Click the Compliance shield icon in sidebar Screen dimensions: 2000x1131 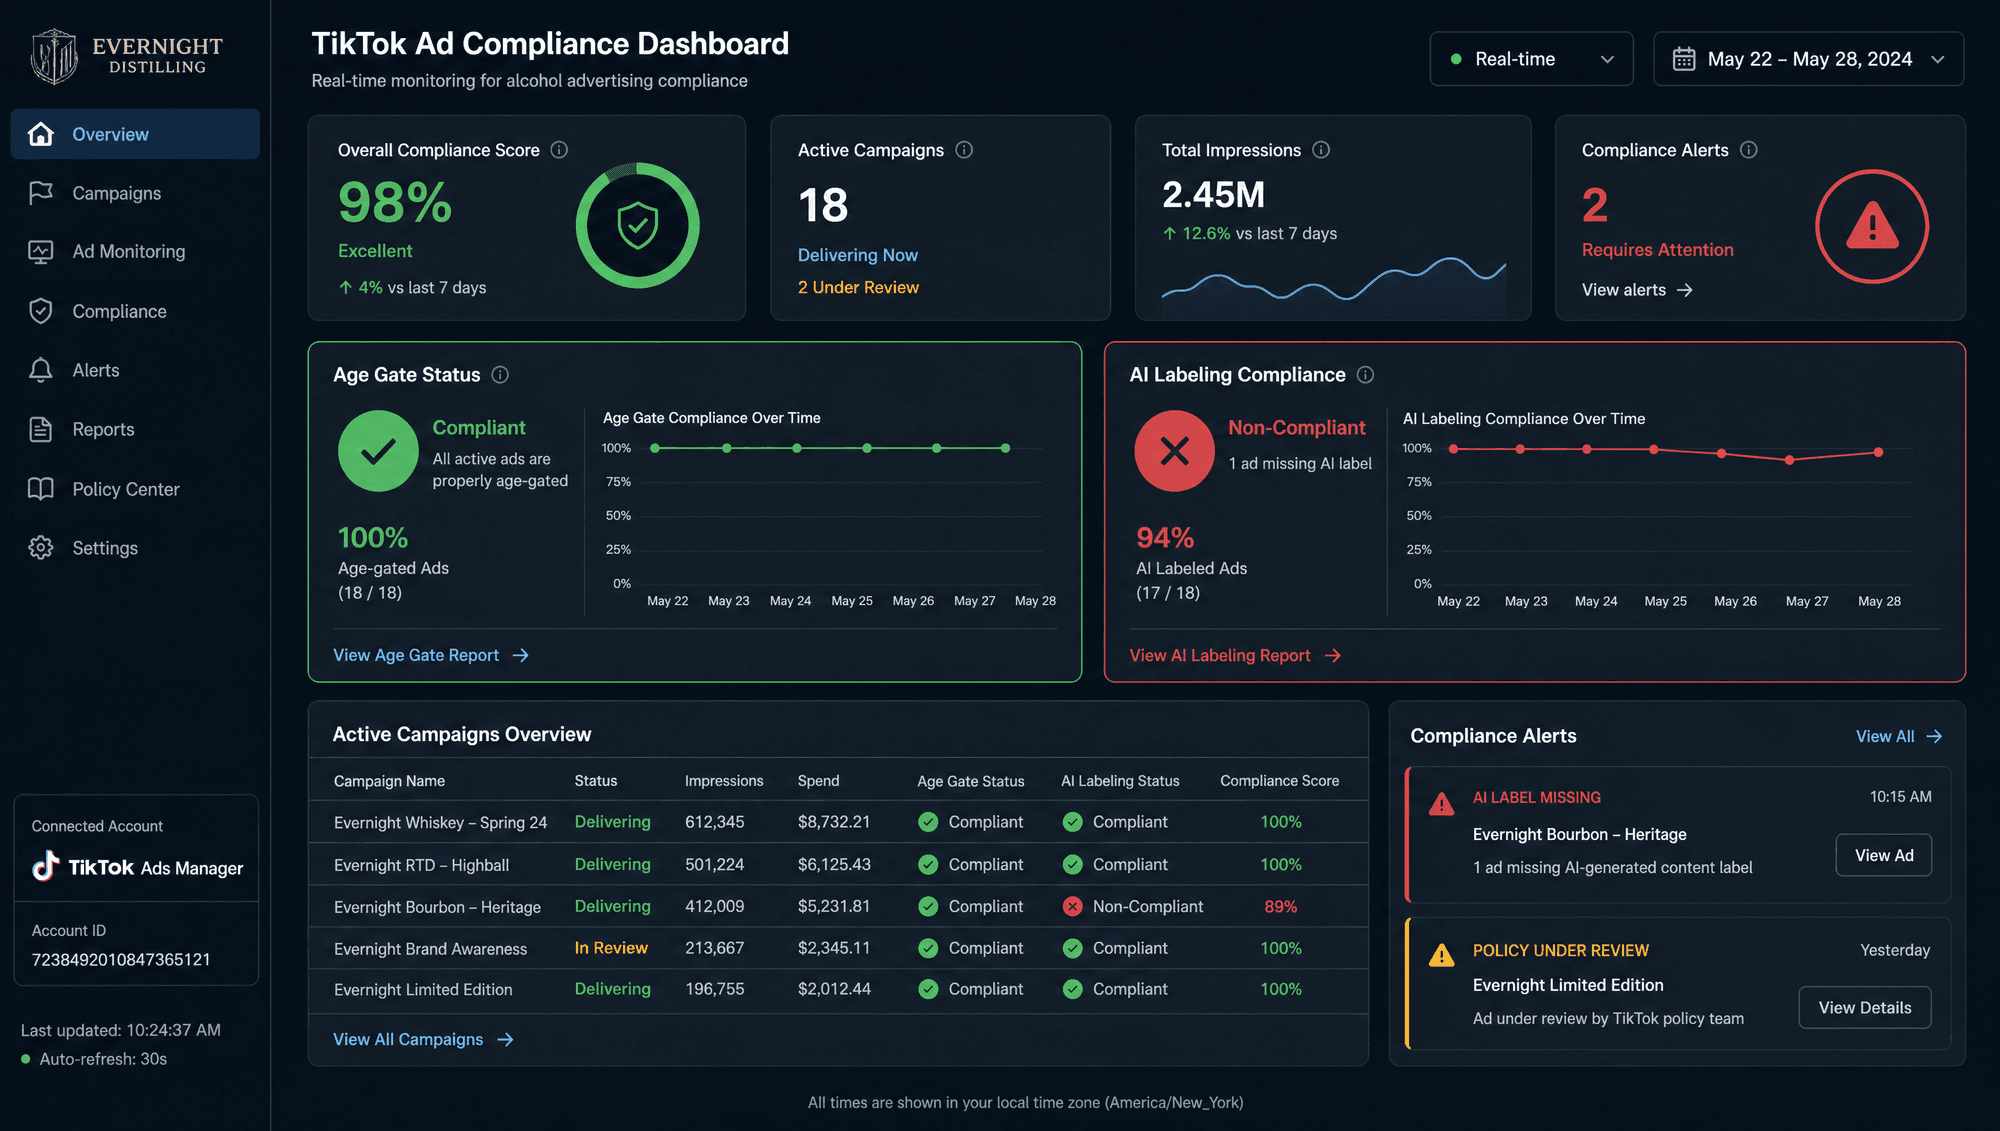pyautogui.click(x=41, y=311)
